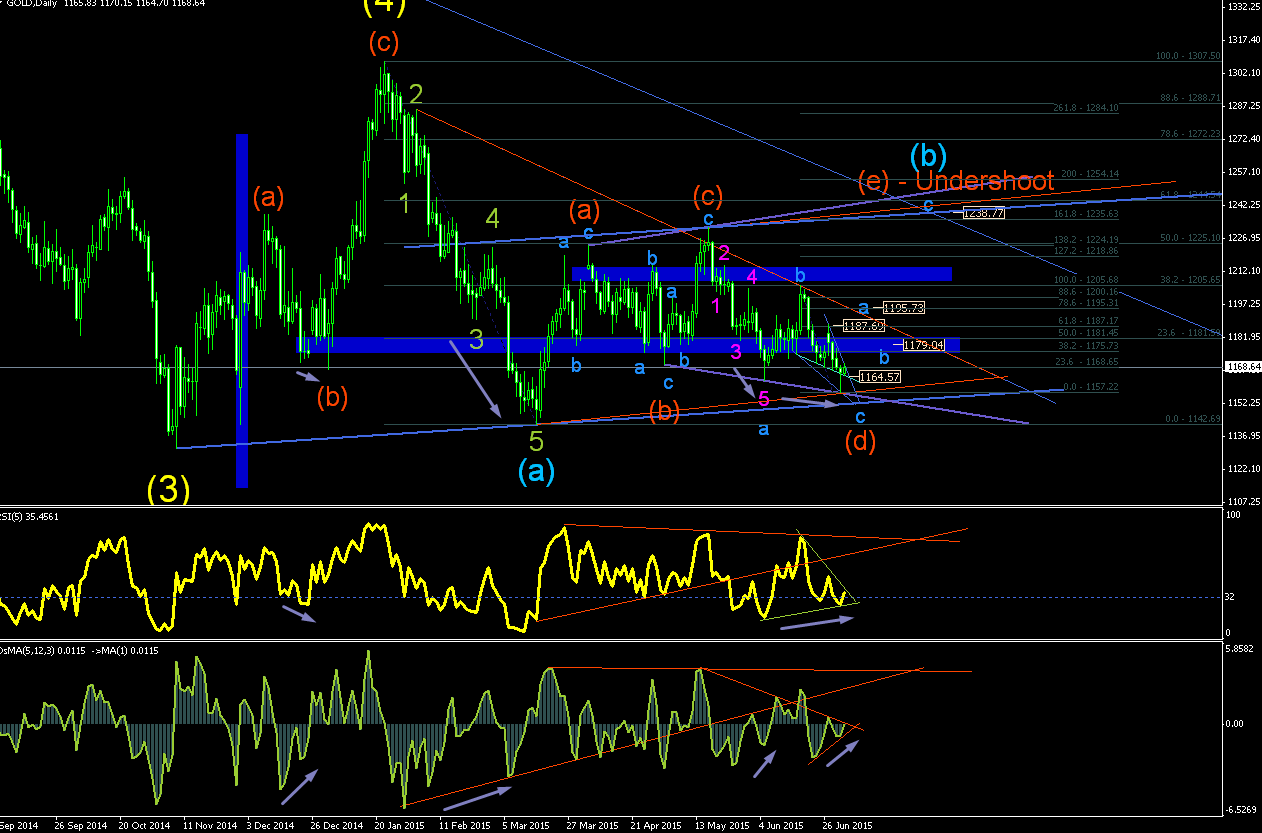Select Fibonacci level '61.8 - 1187.17'
Screen dimensions: 1262x833
pyautogui.click(x=1088, y=321)
